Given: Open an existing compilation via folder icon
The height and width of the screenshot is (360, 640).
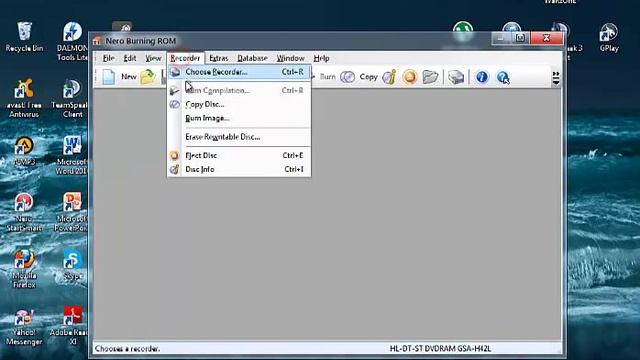Looking at the screenshot, I should [148, 77].
